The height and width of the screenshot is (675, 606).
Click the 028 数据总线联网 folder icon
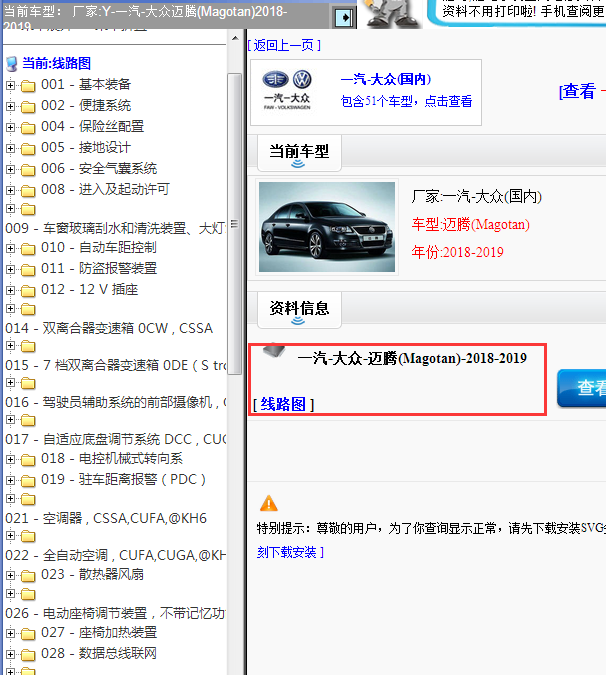pyautogui.click(x=28, y=655)
